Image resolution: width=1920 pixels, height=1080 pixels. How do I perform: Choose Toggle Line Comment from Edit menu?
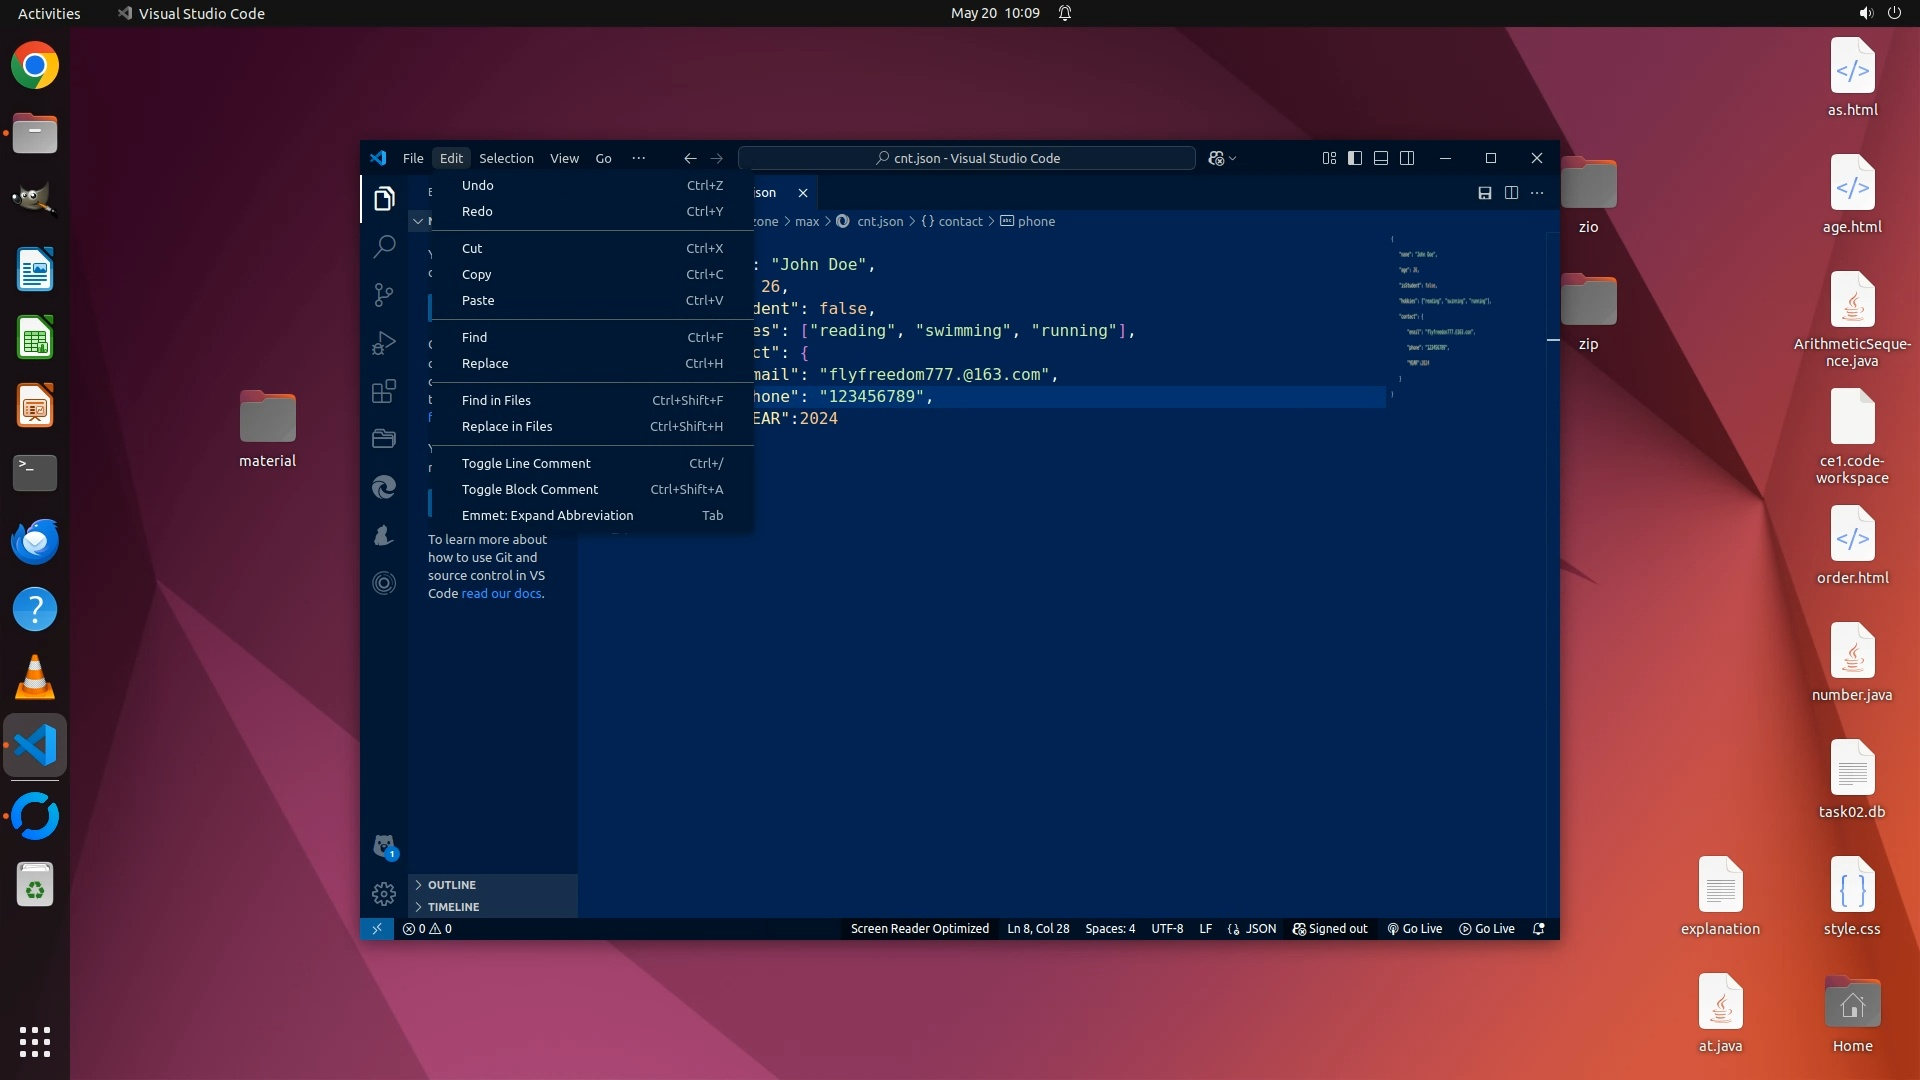(x=526, y=463)
